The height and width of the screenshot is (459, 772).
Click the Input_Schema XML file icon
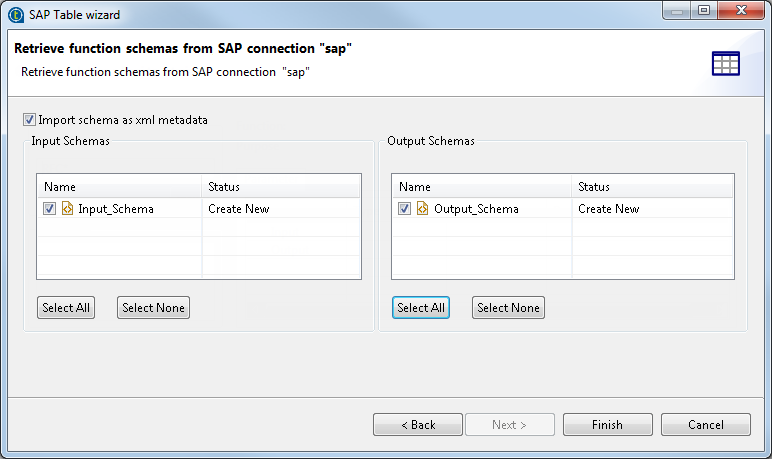click(68, 209)
